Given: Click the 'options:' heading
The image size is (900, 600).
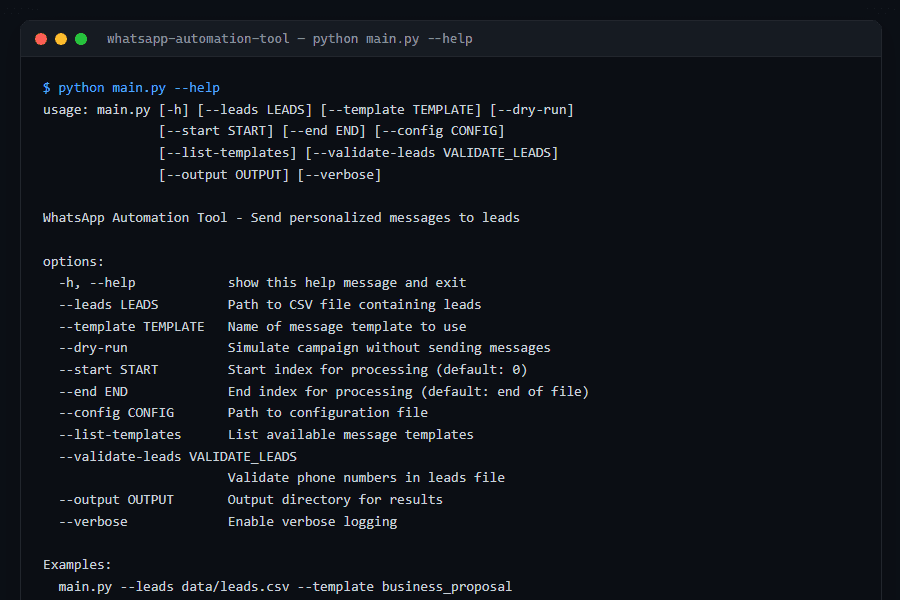Looking at the screenshot, I should point(73,262).
